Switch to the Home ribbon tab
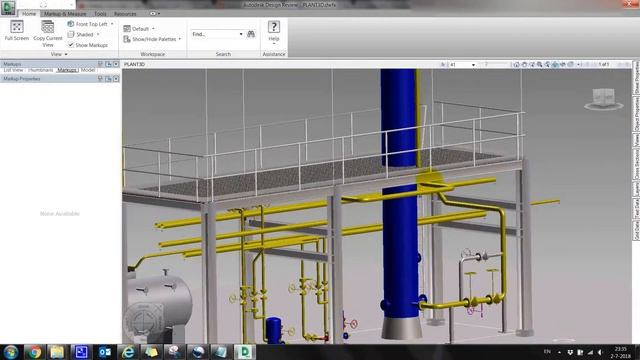 click(x=29, y=13)
